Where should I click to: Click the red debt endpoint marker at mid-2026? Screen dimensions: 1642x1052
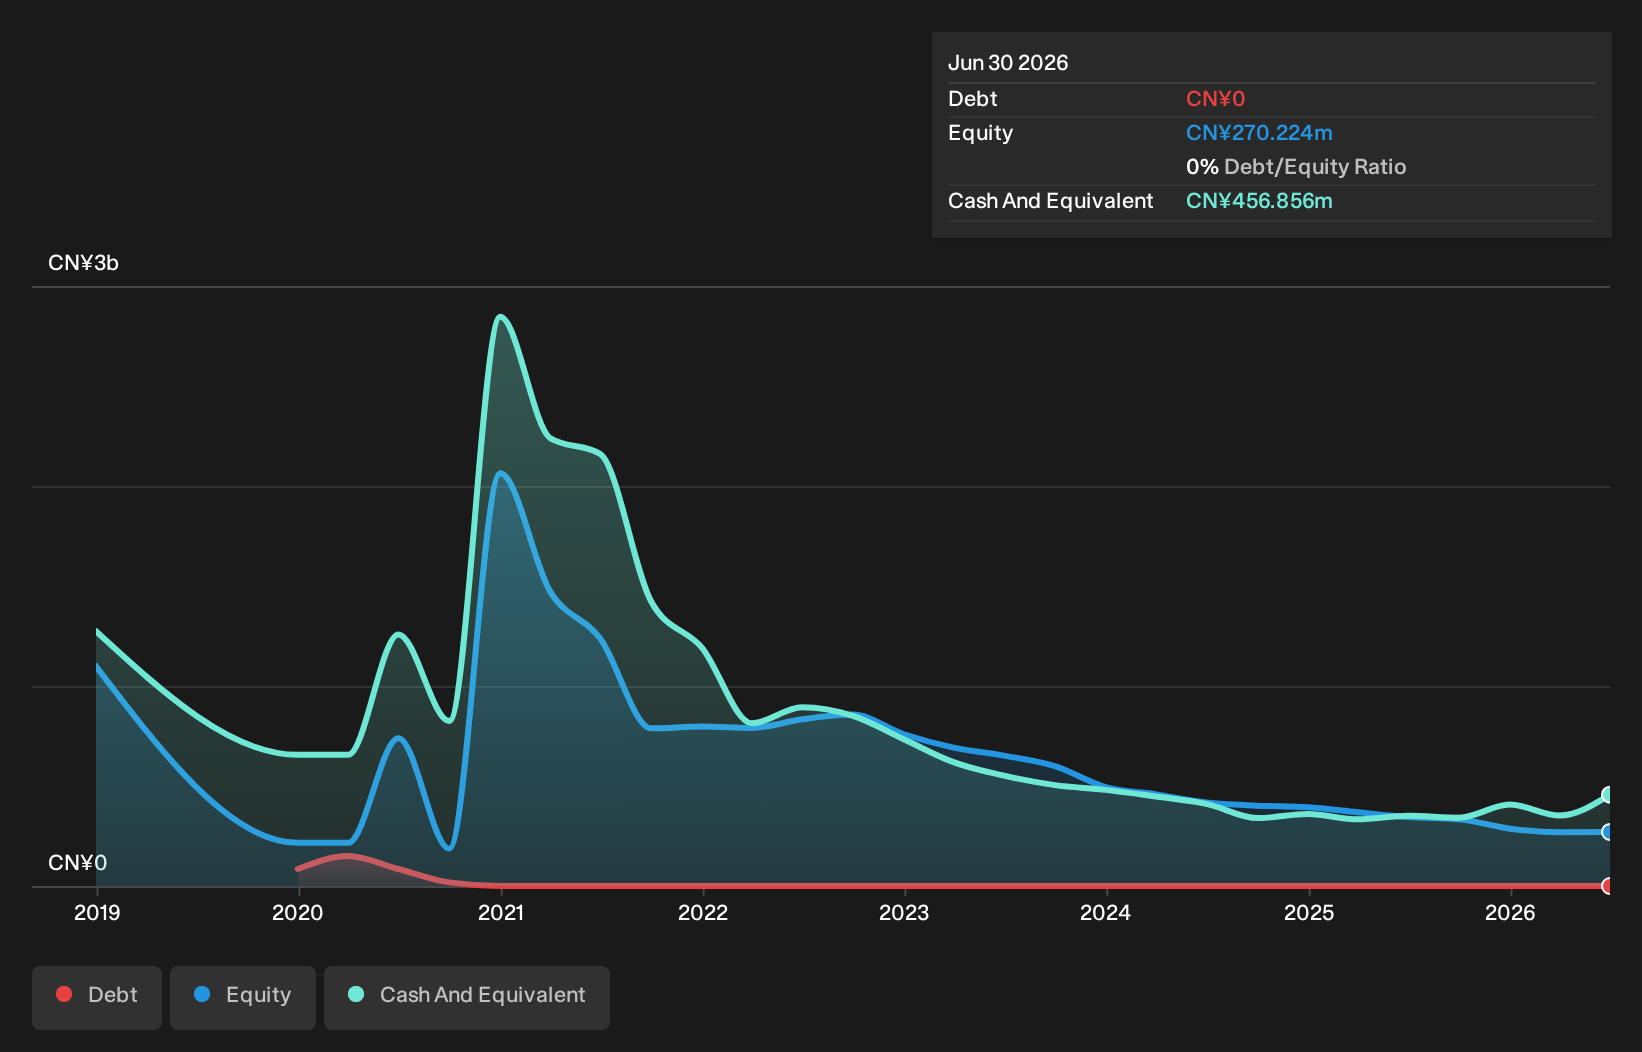[1608, 886]
